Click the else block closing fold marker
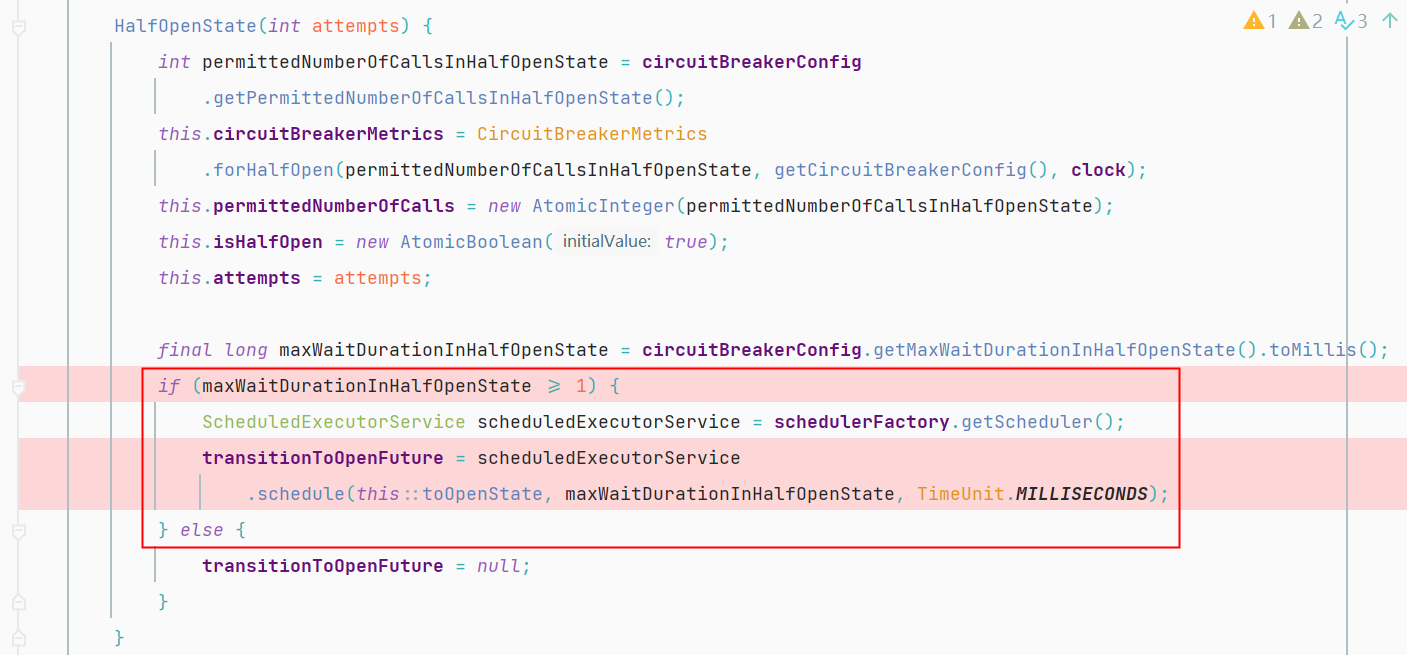 click(x=19, y=602)
